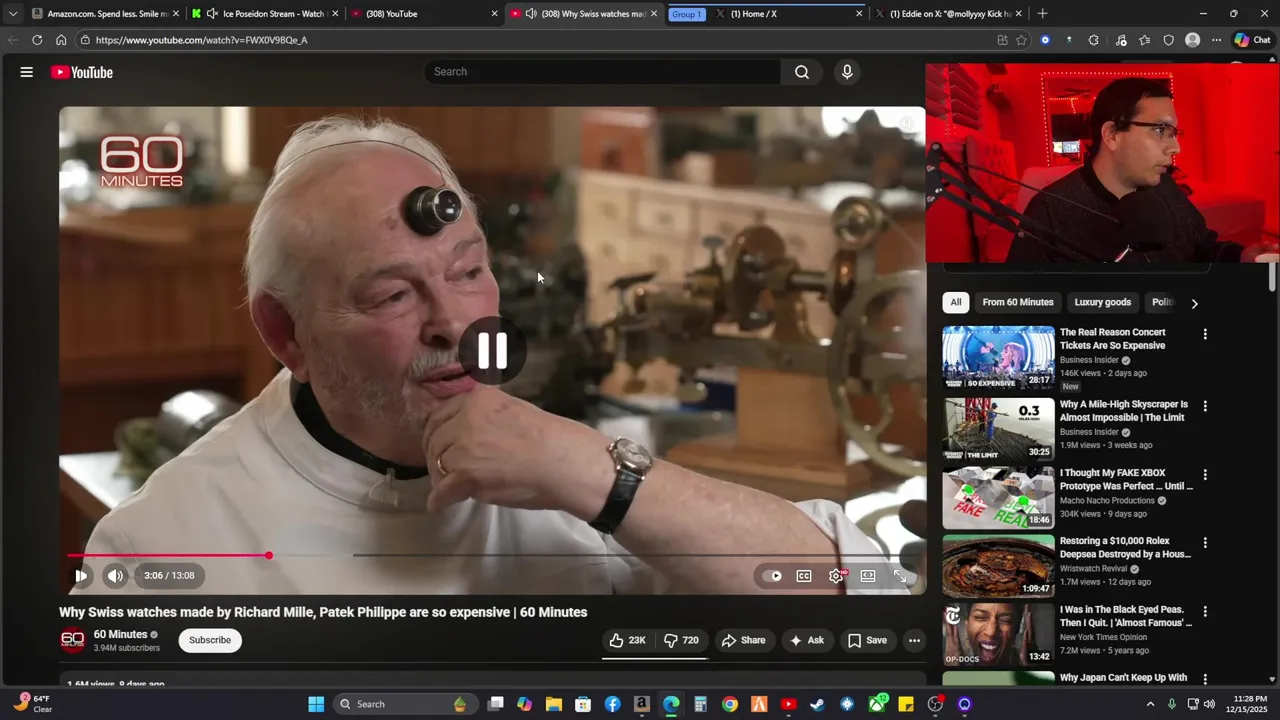Open options for Why Japan video
1280x720 pixels.
pos(1205,679)
